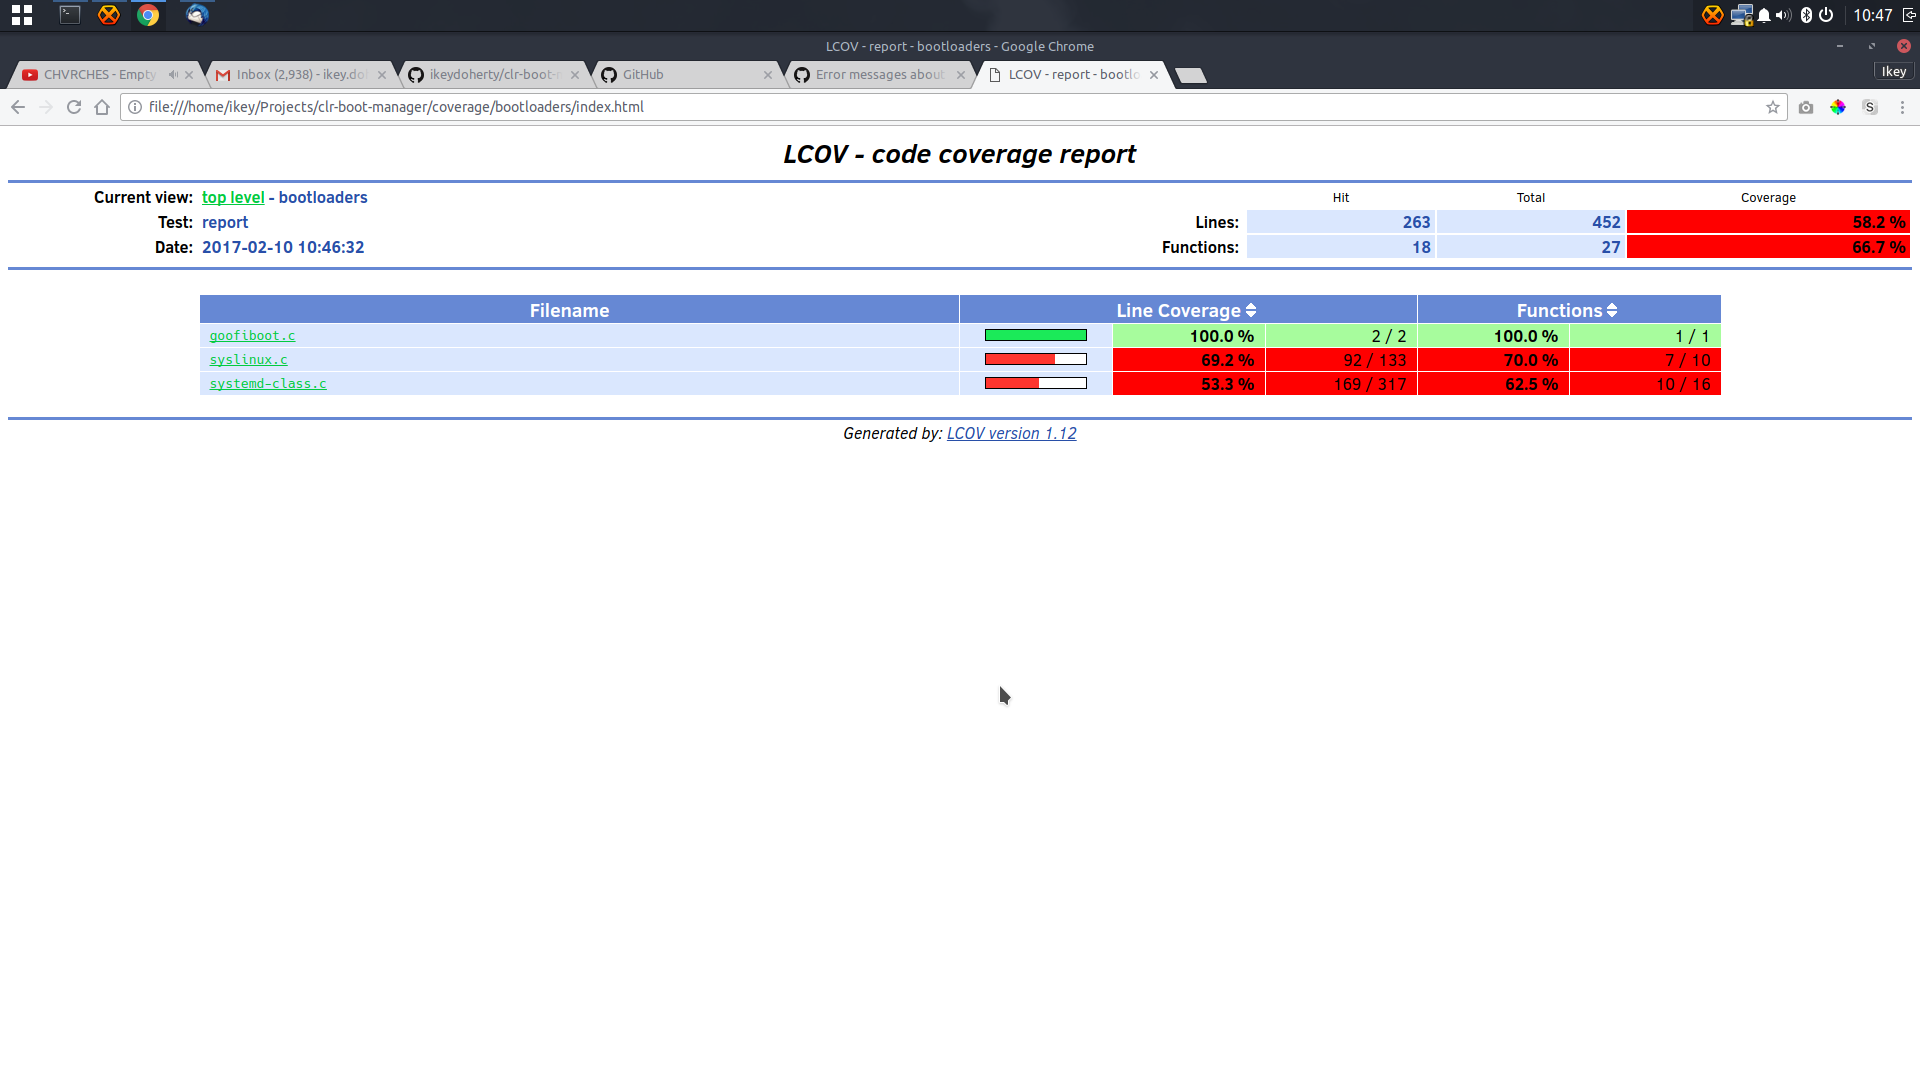Click the orange X tray icon

tap(1713, 15)
